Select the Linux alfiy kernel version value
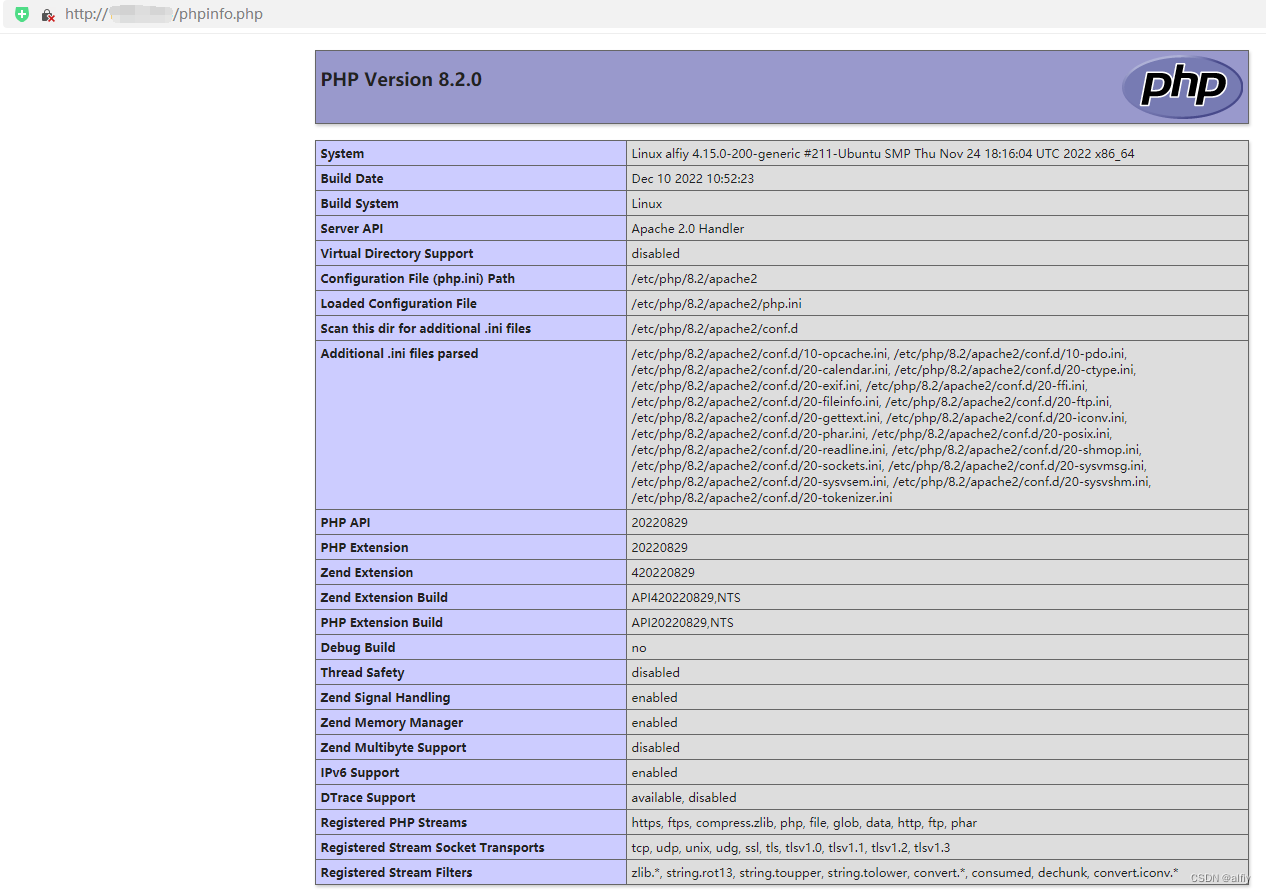 (883, 154)
